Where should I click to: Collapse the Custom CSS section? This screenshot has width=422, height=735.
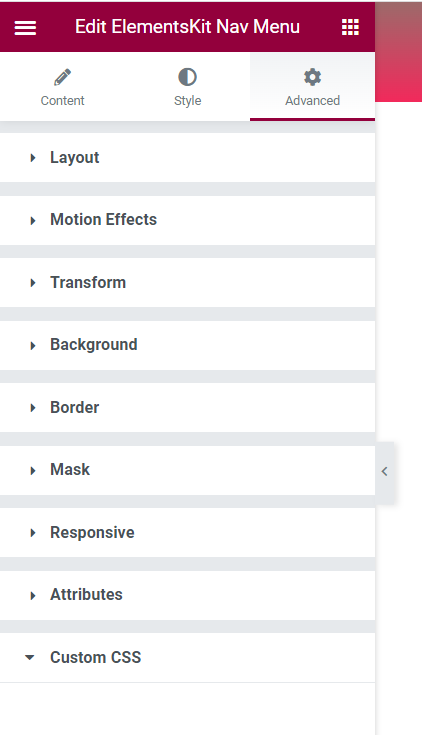[x=188, y=658]
